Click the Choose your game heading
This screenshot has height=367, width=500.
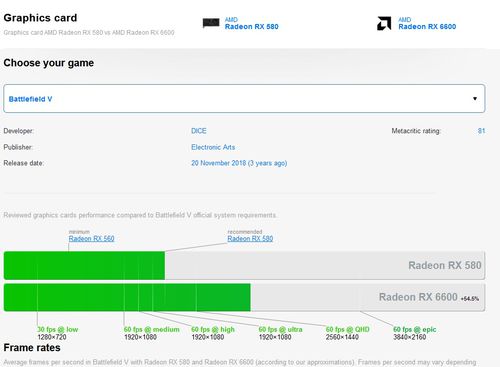pos(49,63)
